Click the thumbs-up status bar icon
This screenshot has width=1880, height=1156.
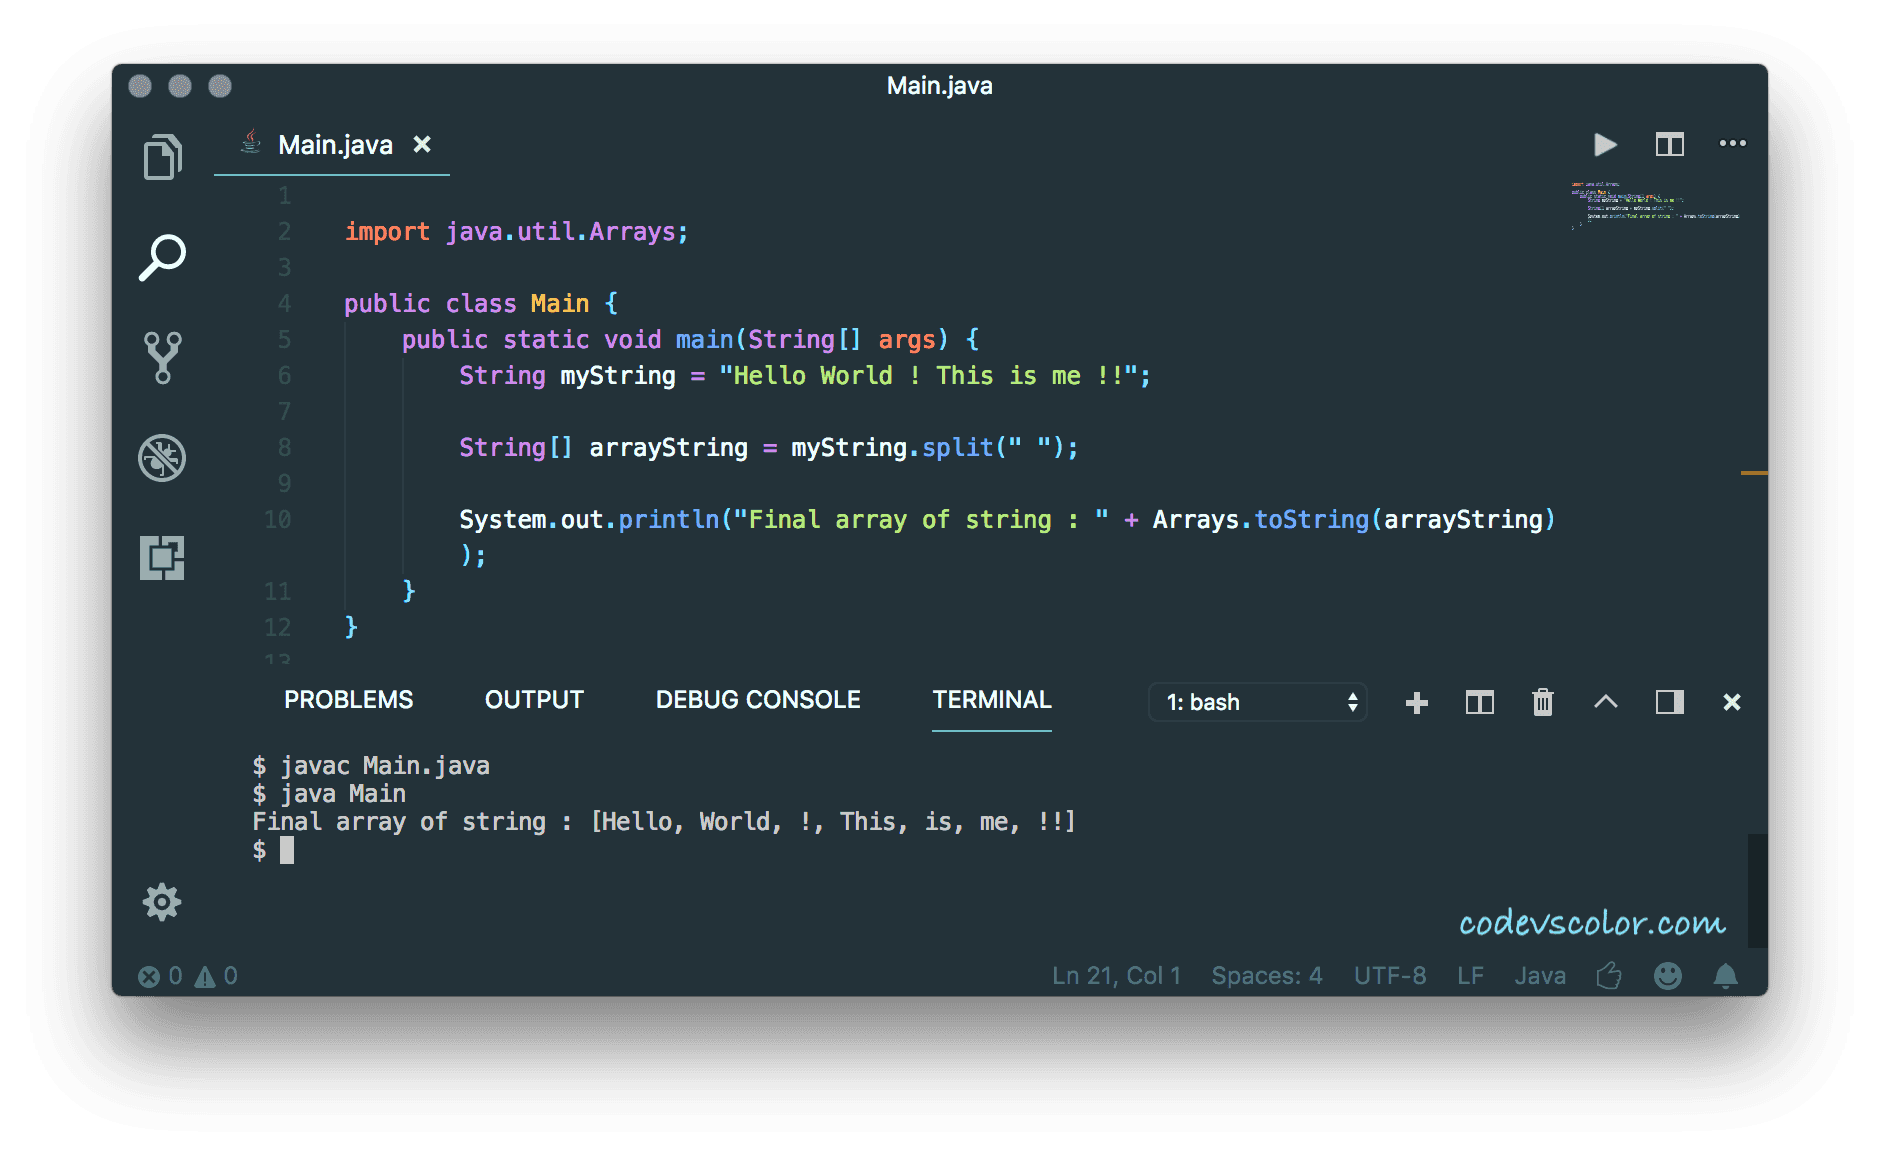[x=1609, y=975]
